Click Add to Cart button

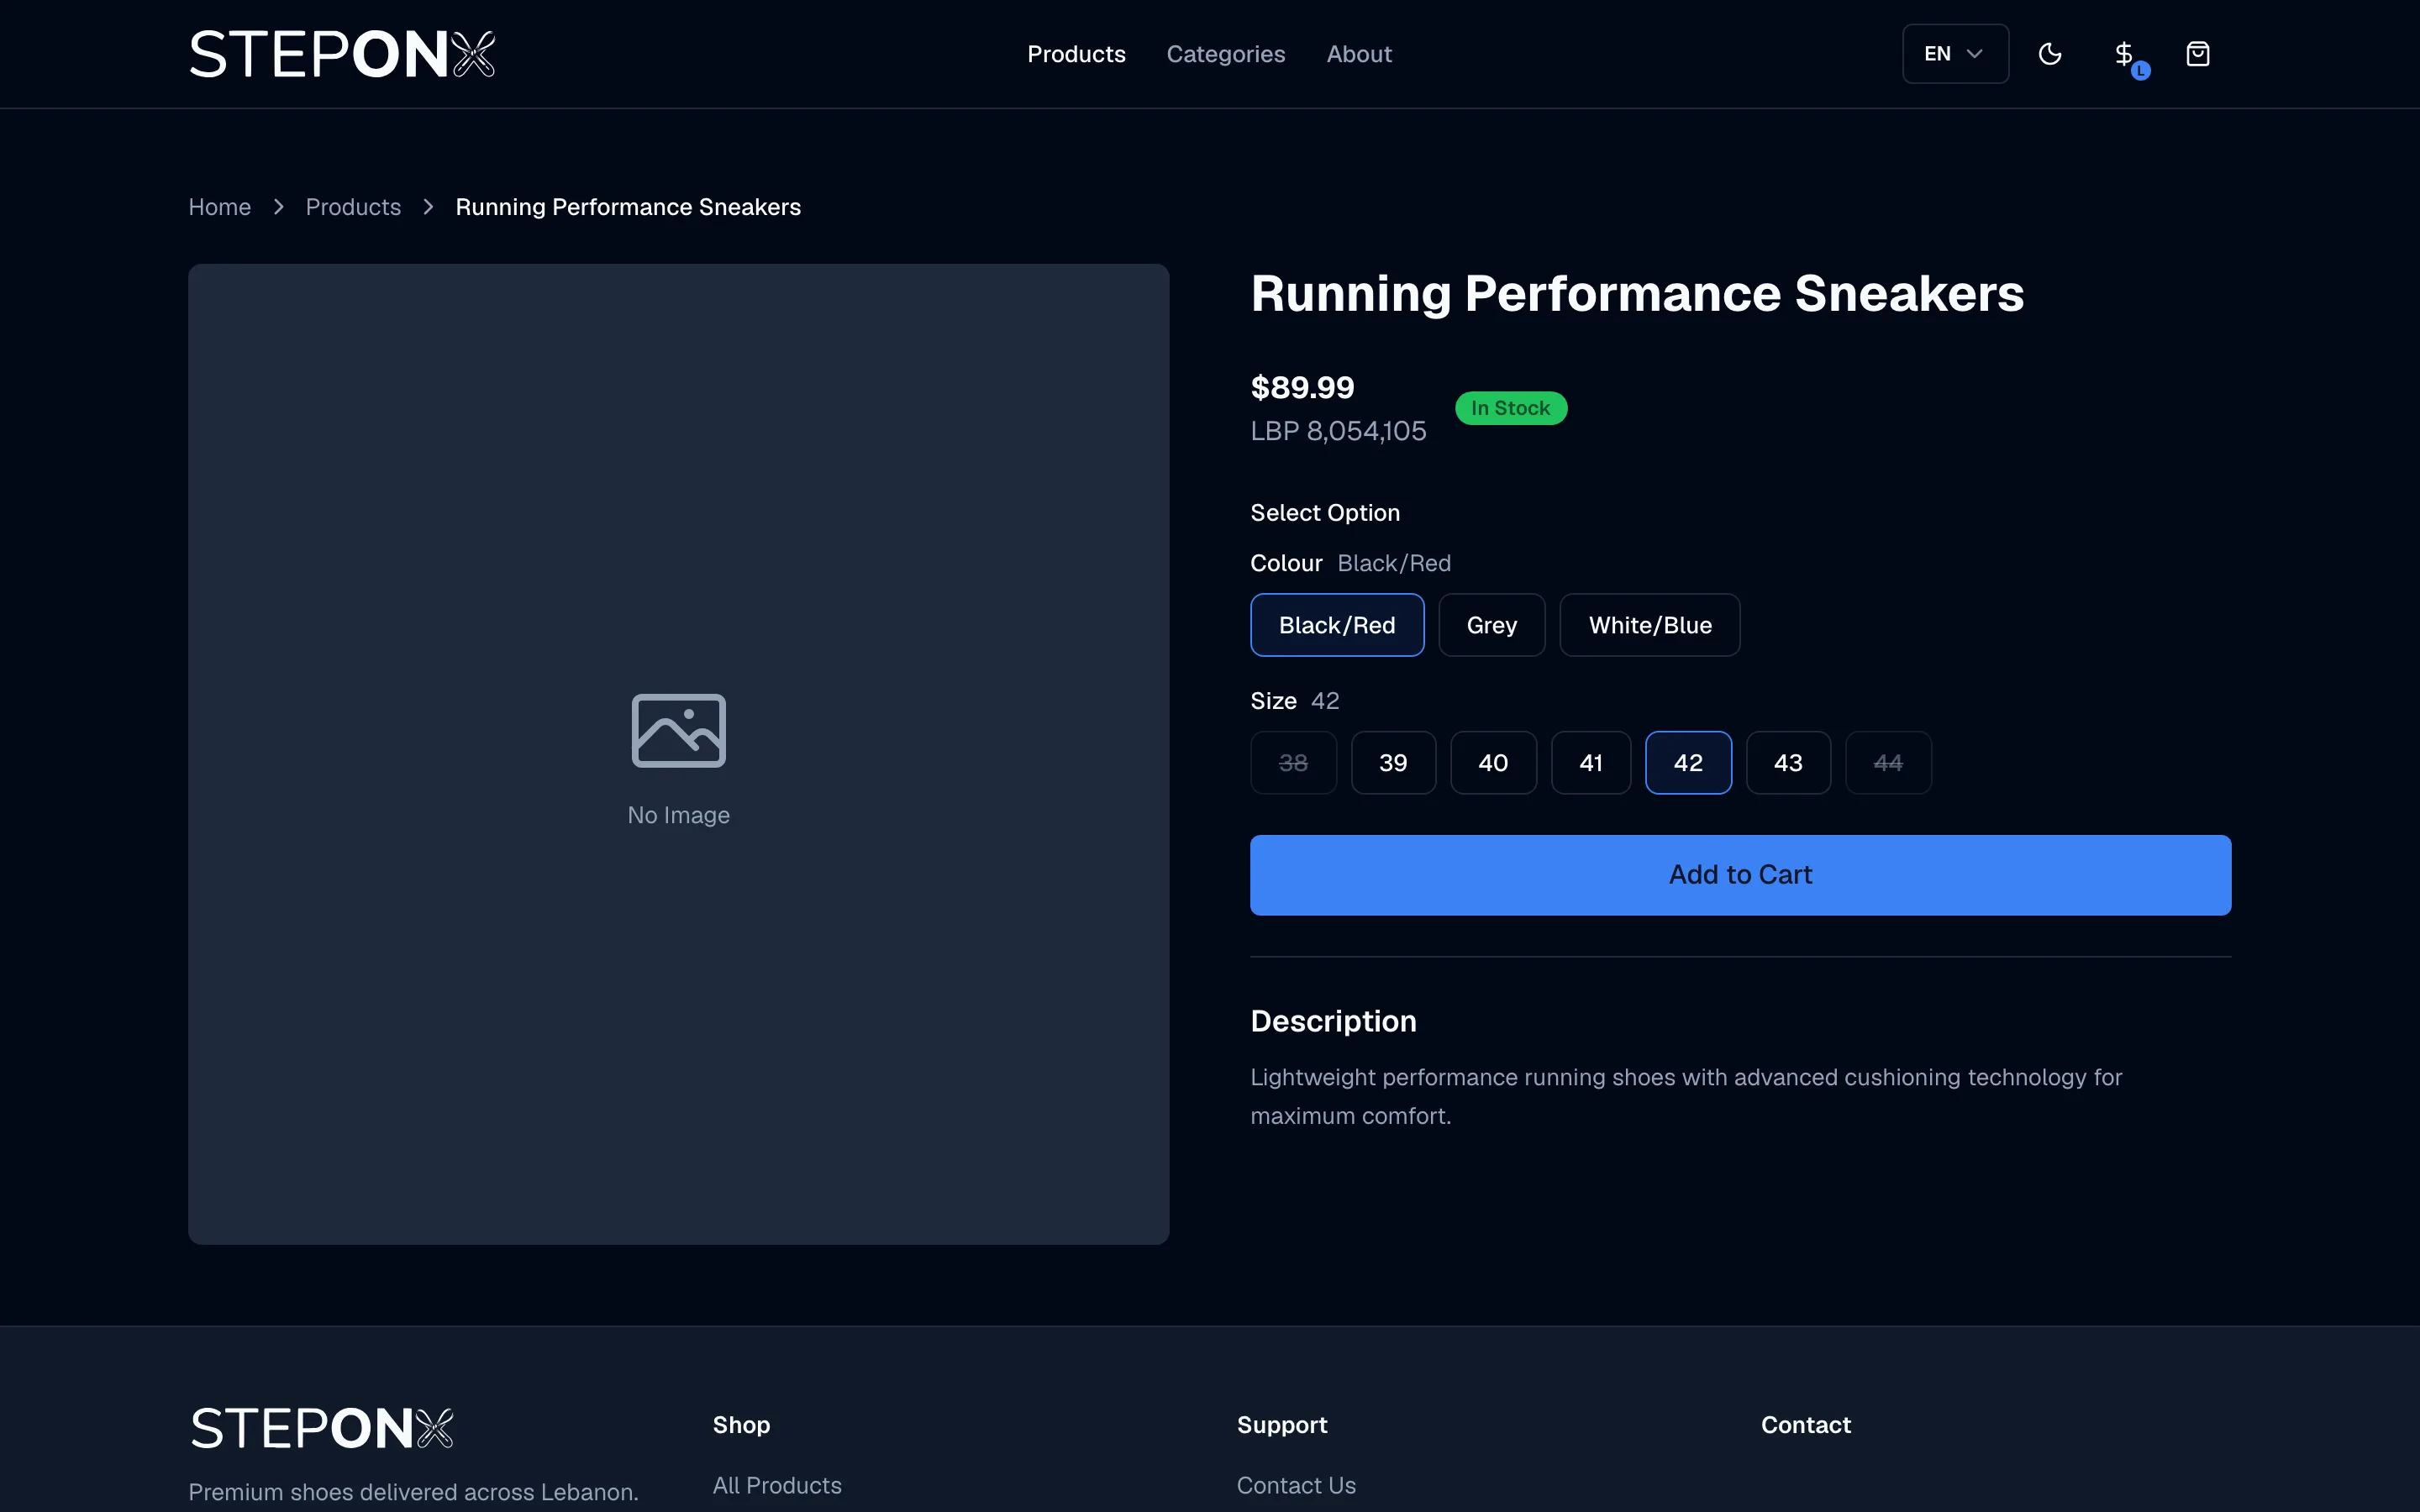click(1740, 875)
